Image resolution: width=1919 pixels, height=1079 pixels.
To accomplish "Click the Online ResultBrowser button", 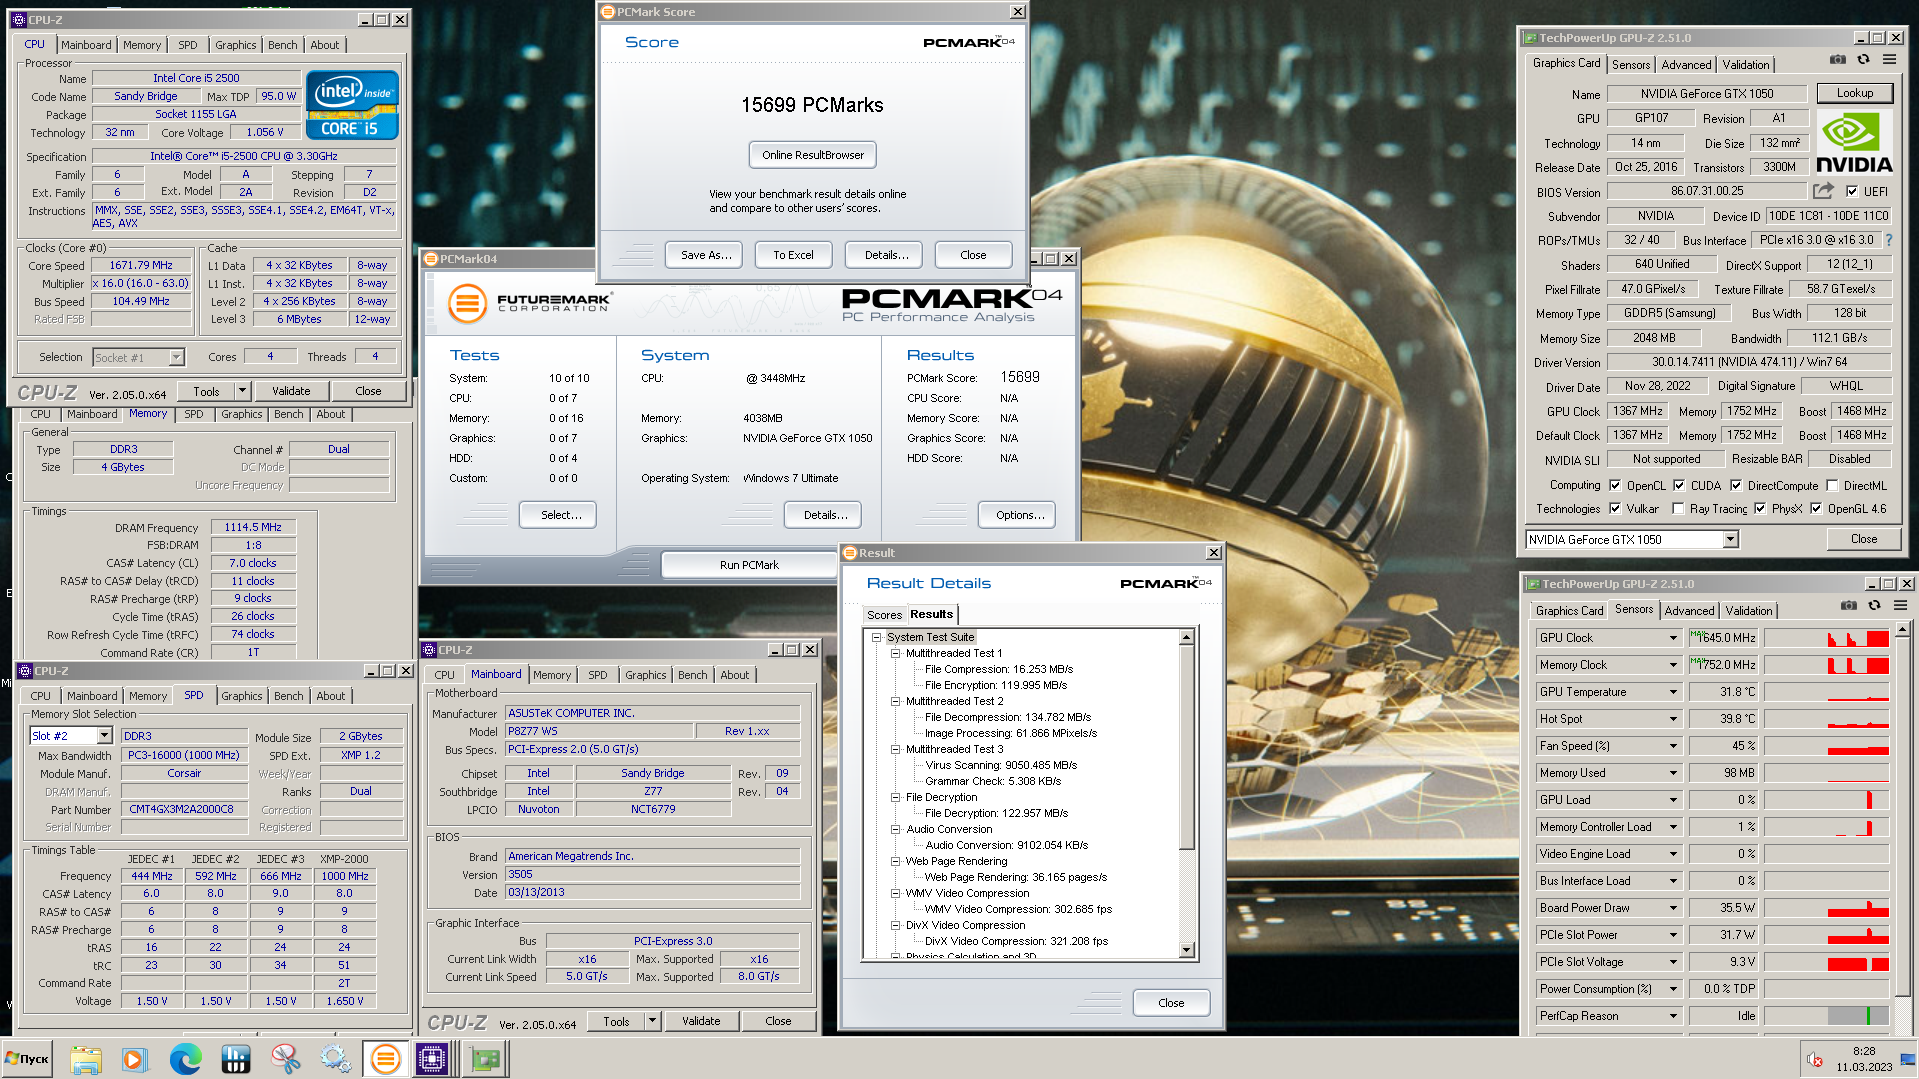I will pos(812,155).
